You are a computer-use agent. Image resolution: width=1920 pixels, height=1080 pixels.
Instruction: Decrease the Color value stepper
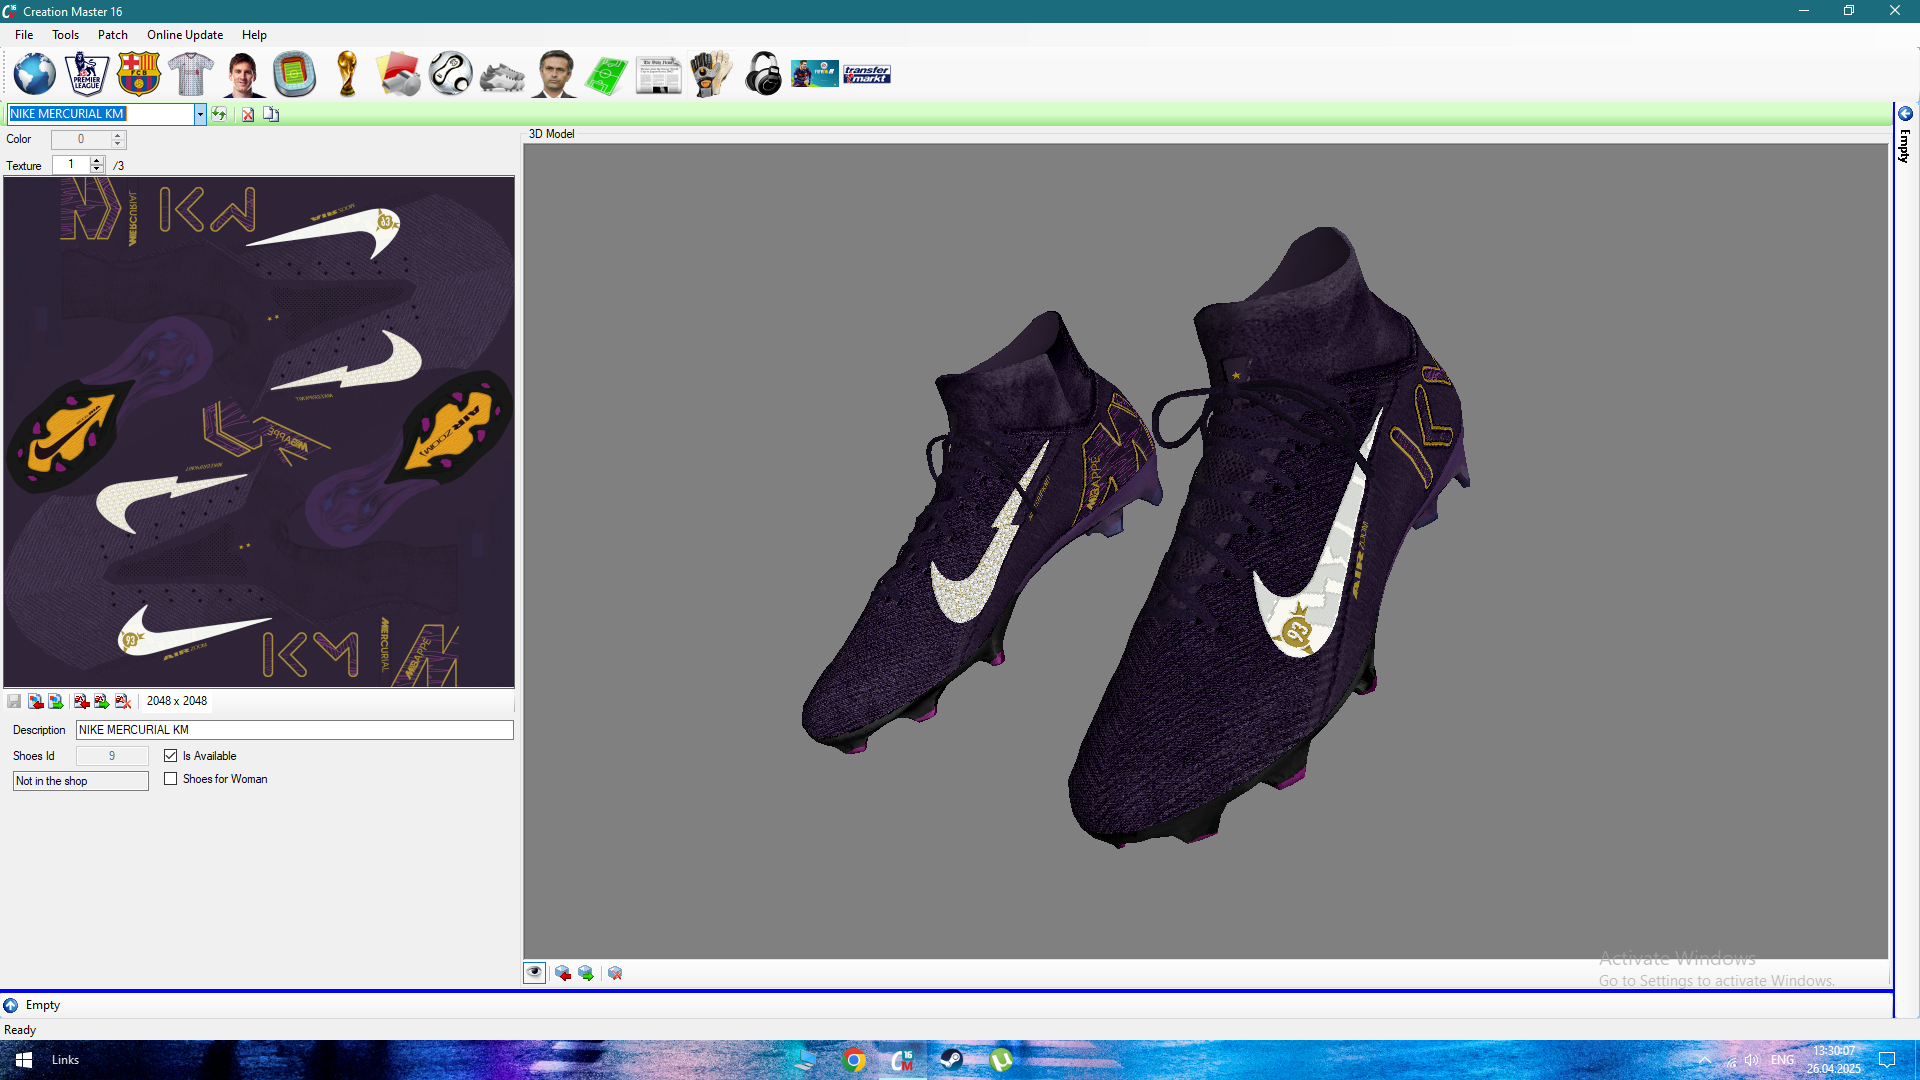(x=118, y=144)
